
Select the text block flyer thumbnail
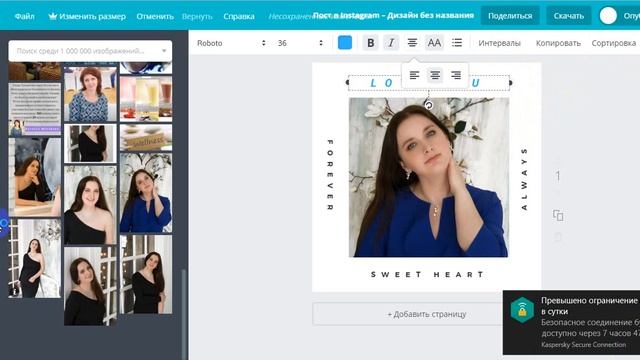35,109
